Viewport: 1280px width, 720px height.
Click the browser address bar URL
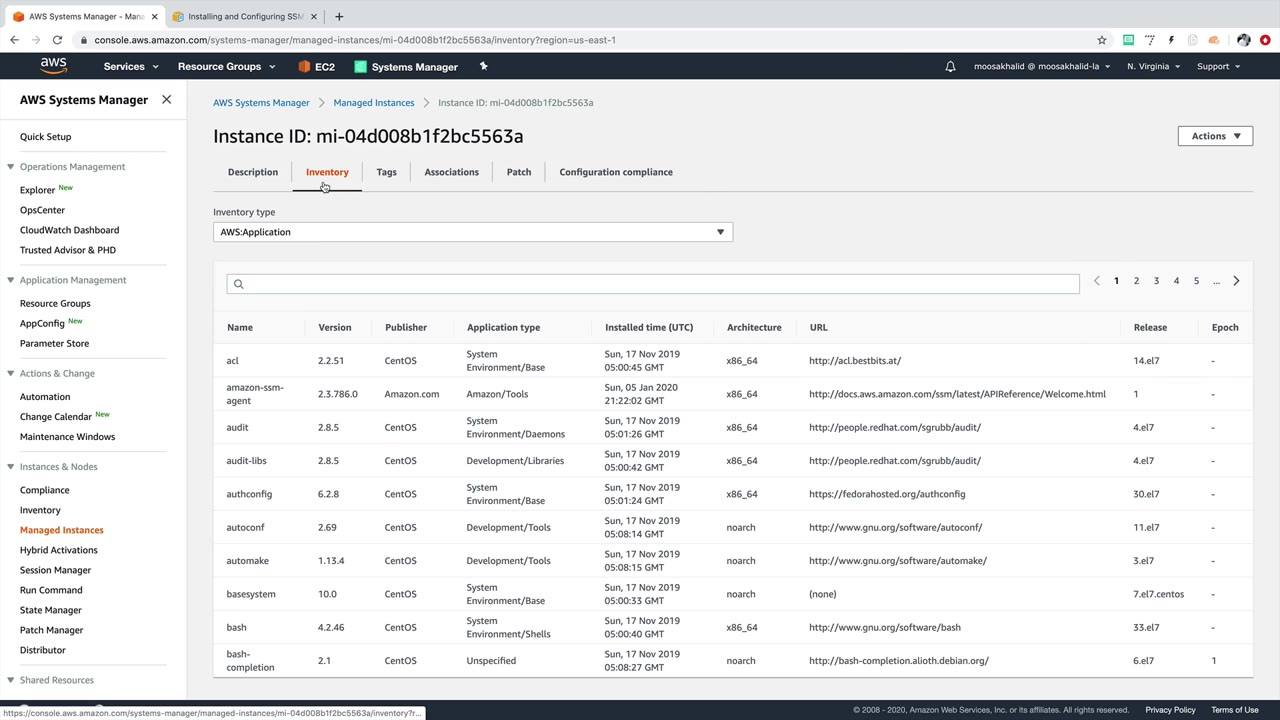(x=355, y=40)
